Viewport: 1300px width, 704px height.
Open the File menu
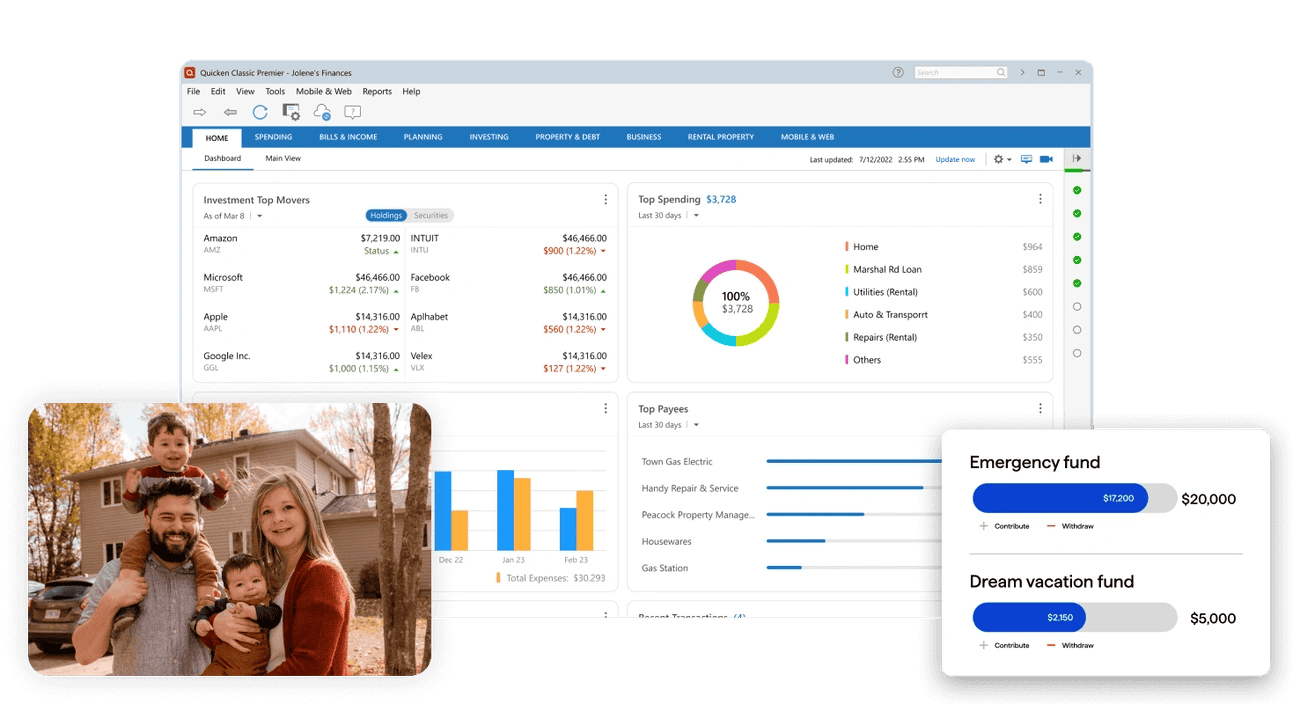click(194, 91)
